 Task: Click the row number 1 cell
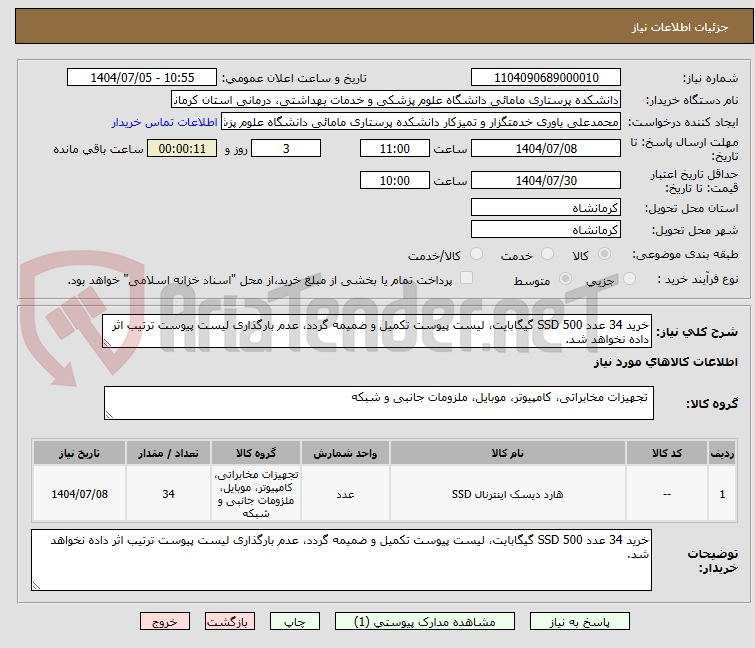(722, 494)
